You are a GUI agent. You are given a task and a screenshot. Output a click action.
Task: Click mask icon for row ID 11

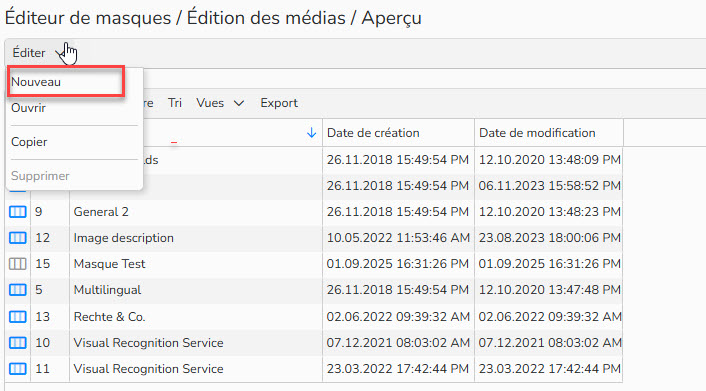[x=18, y=369]
